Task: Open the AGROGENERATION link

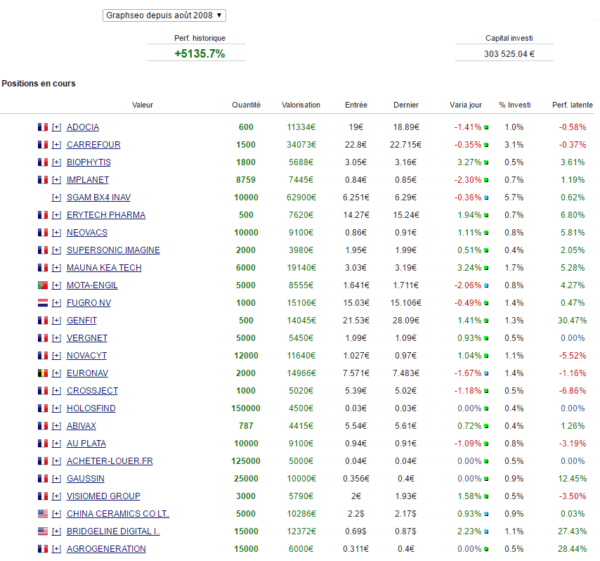Action: click(x=106, y=549)
